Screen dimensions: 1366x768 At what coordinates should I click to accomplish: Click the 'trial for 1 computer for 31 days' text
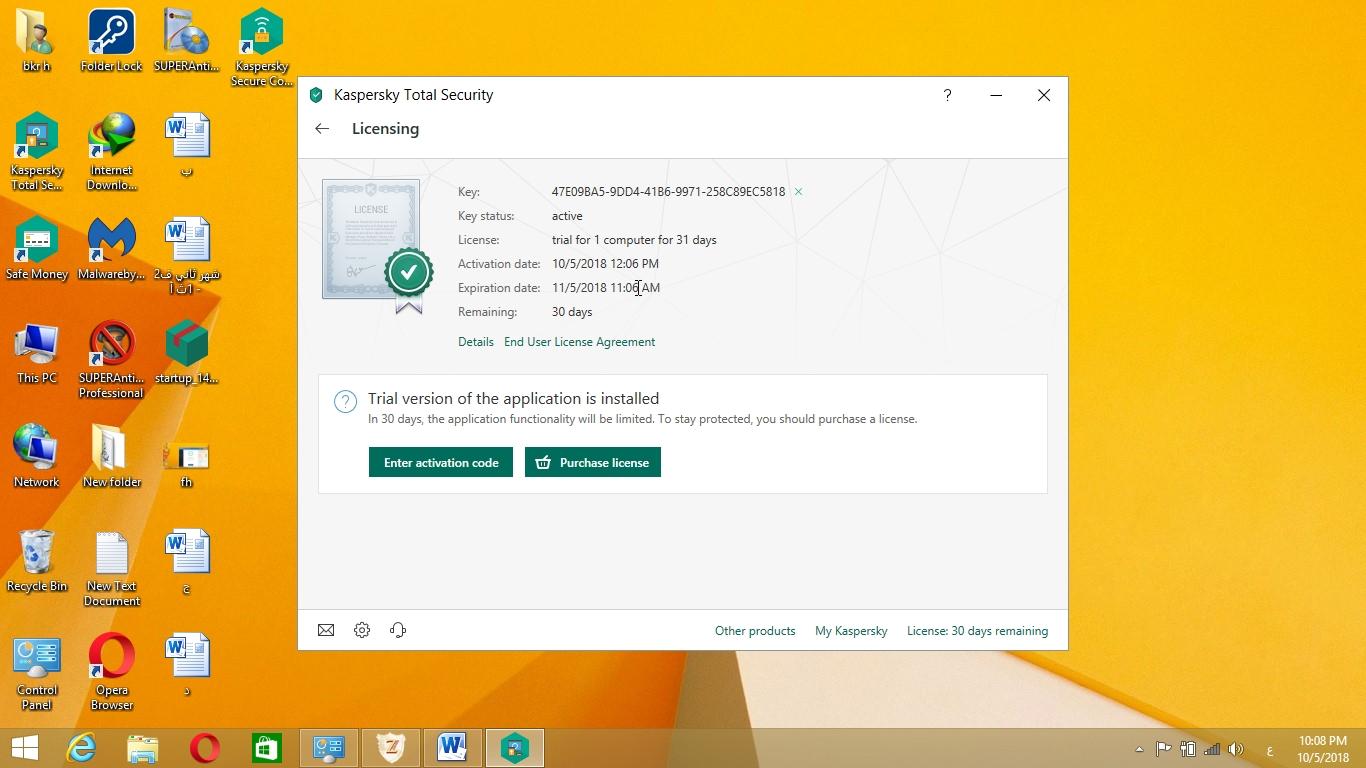[634, 240]
